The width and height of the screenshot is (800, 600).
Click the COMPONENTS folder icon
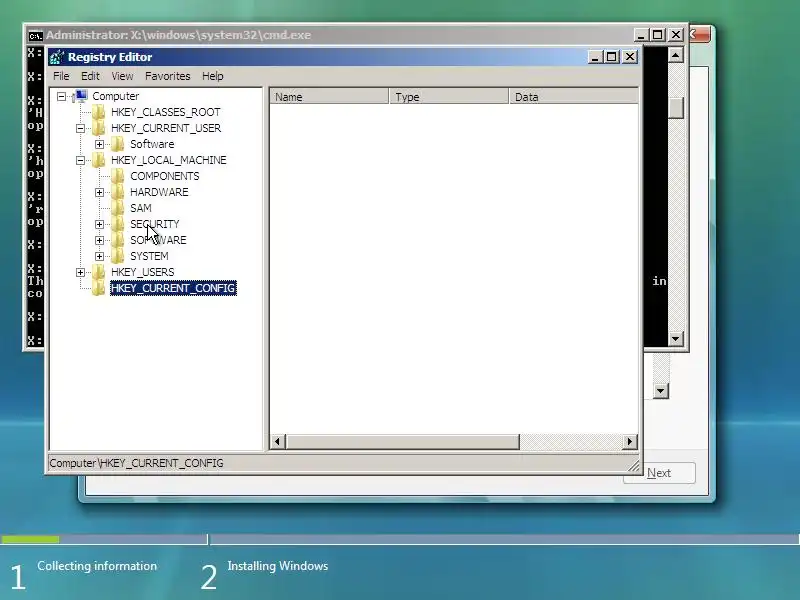click(x=117, y=176)
